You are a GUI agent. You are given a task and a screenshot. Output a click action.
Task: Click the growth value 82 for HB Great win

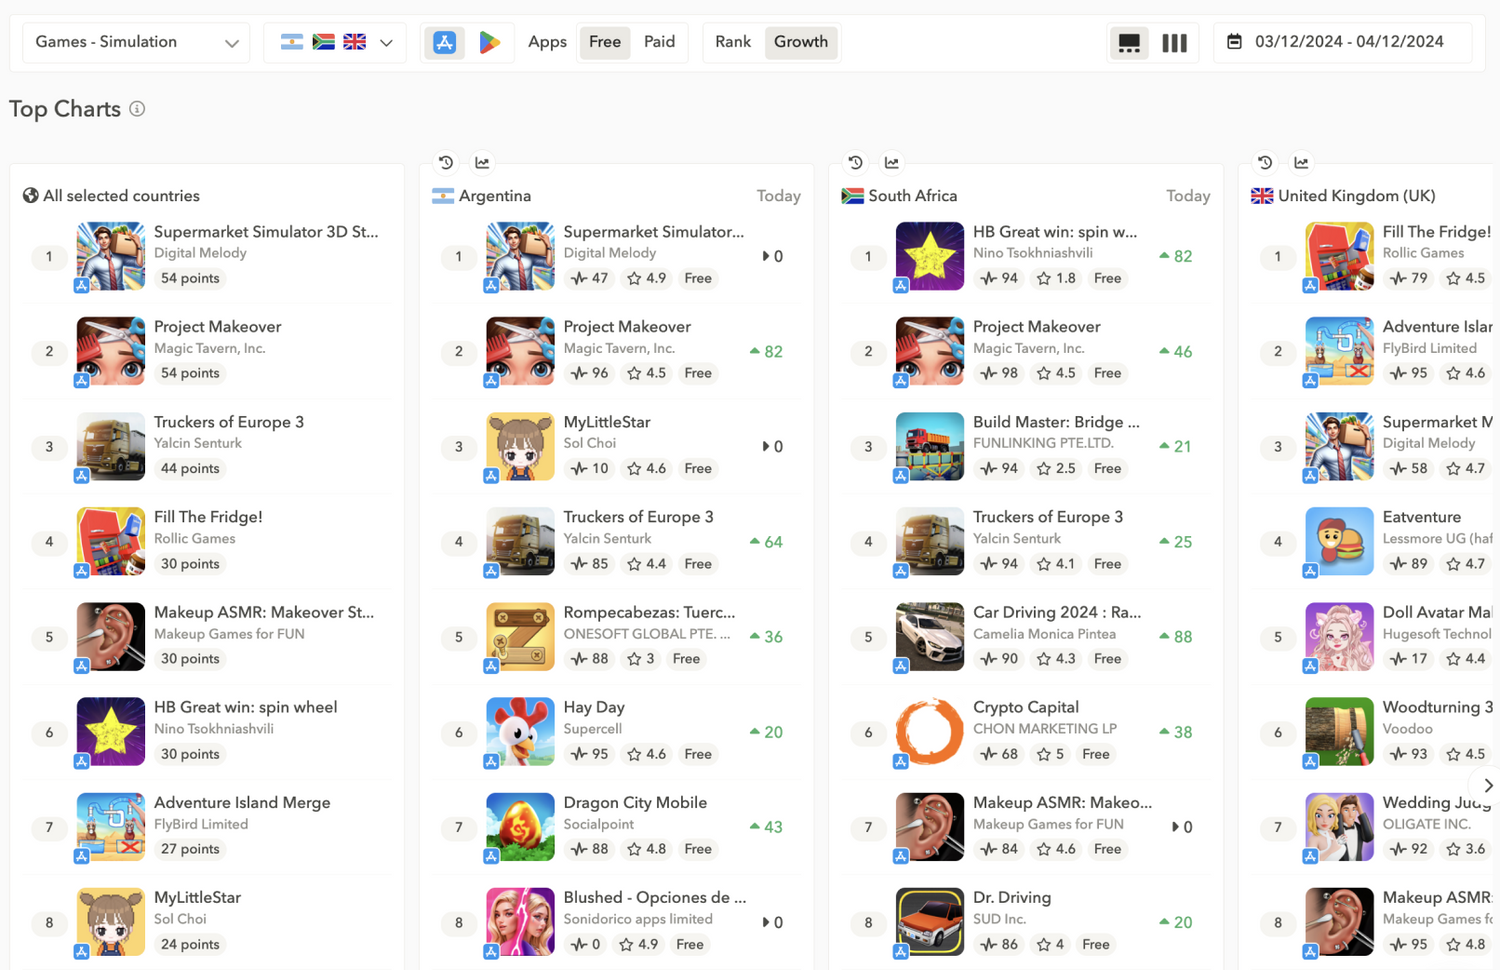1176,256
